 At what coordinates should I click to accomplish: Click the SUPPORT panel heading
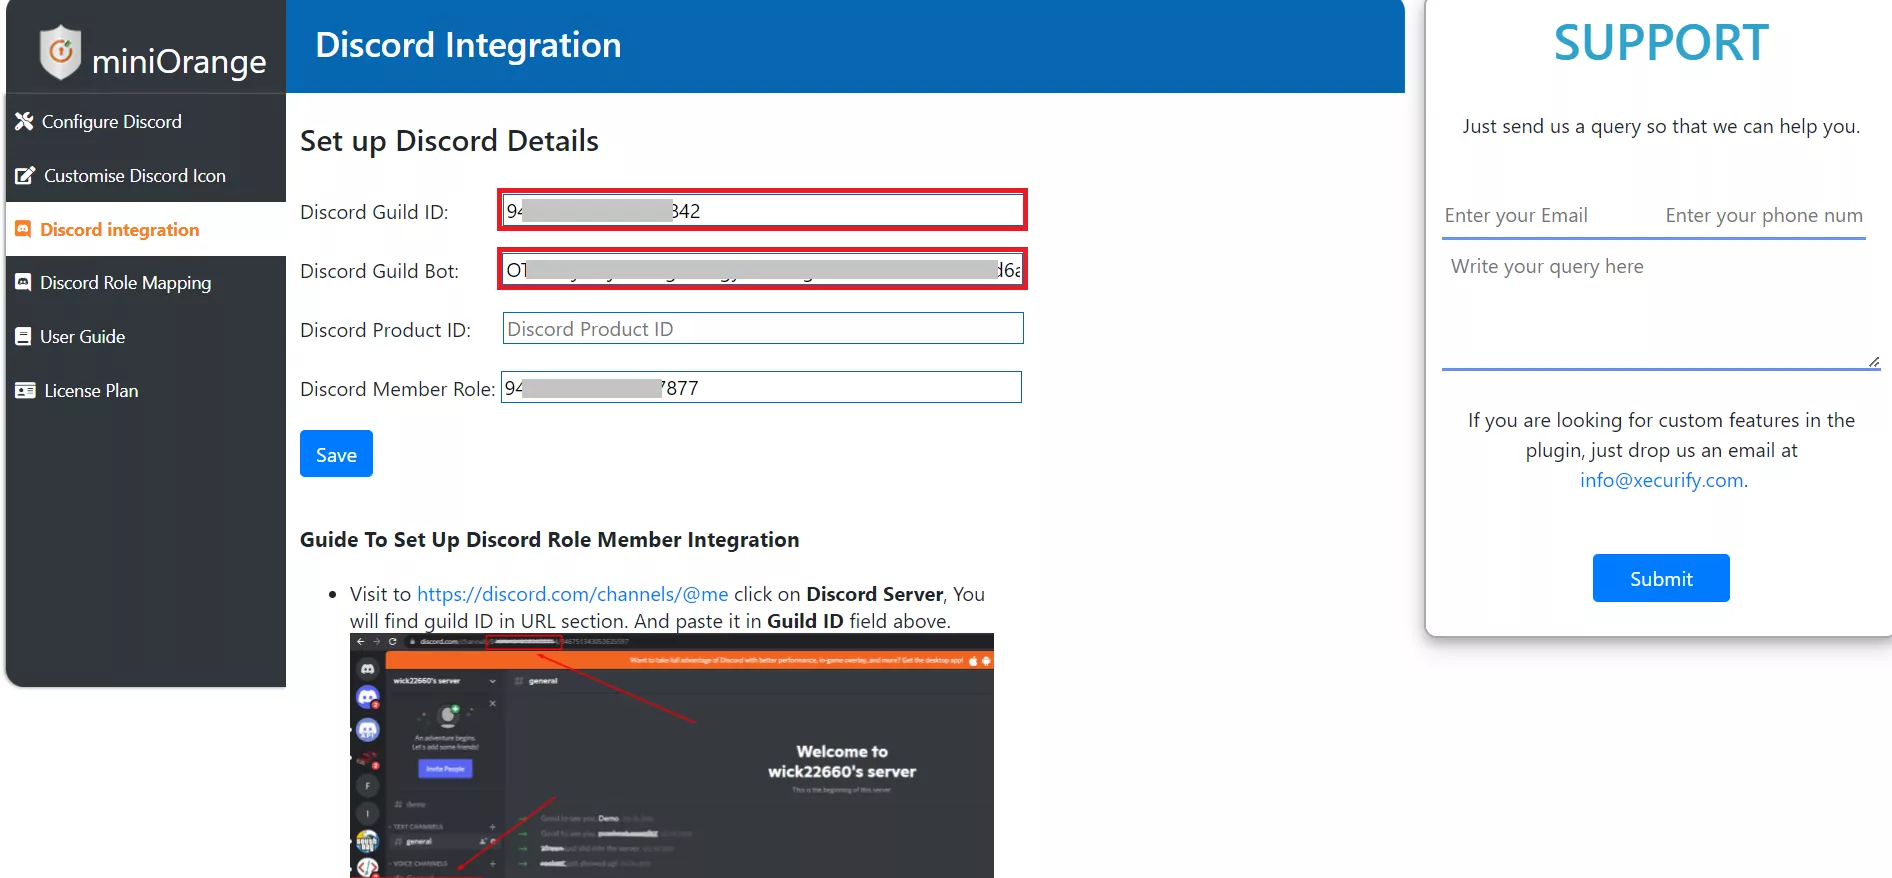(x=1661, y=43)
